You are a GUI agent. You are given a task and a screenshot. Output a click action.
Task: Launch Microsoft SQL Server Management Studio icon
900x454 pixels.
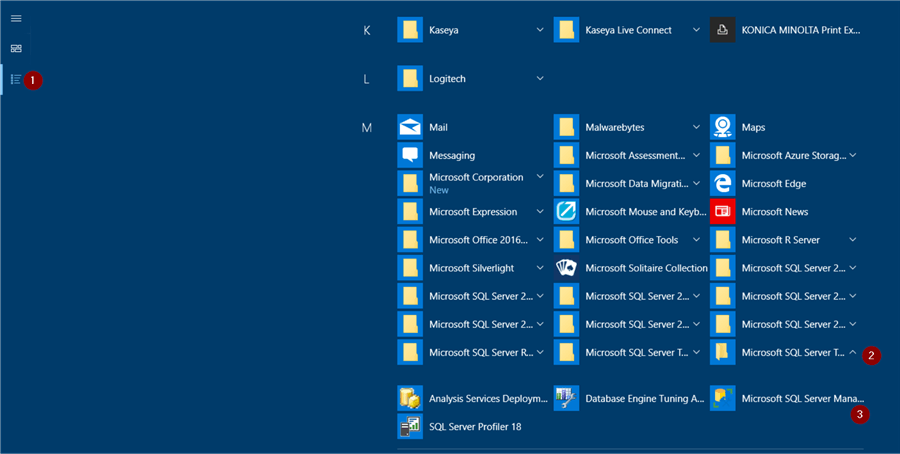(x=723, y=398)
